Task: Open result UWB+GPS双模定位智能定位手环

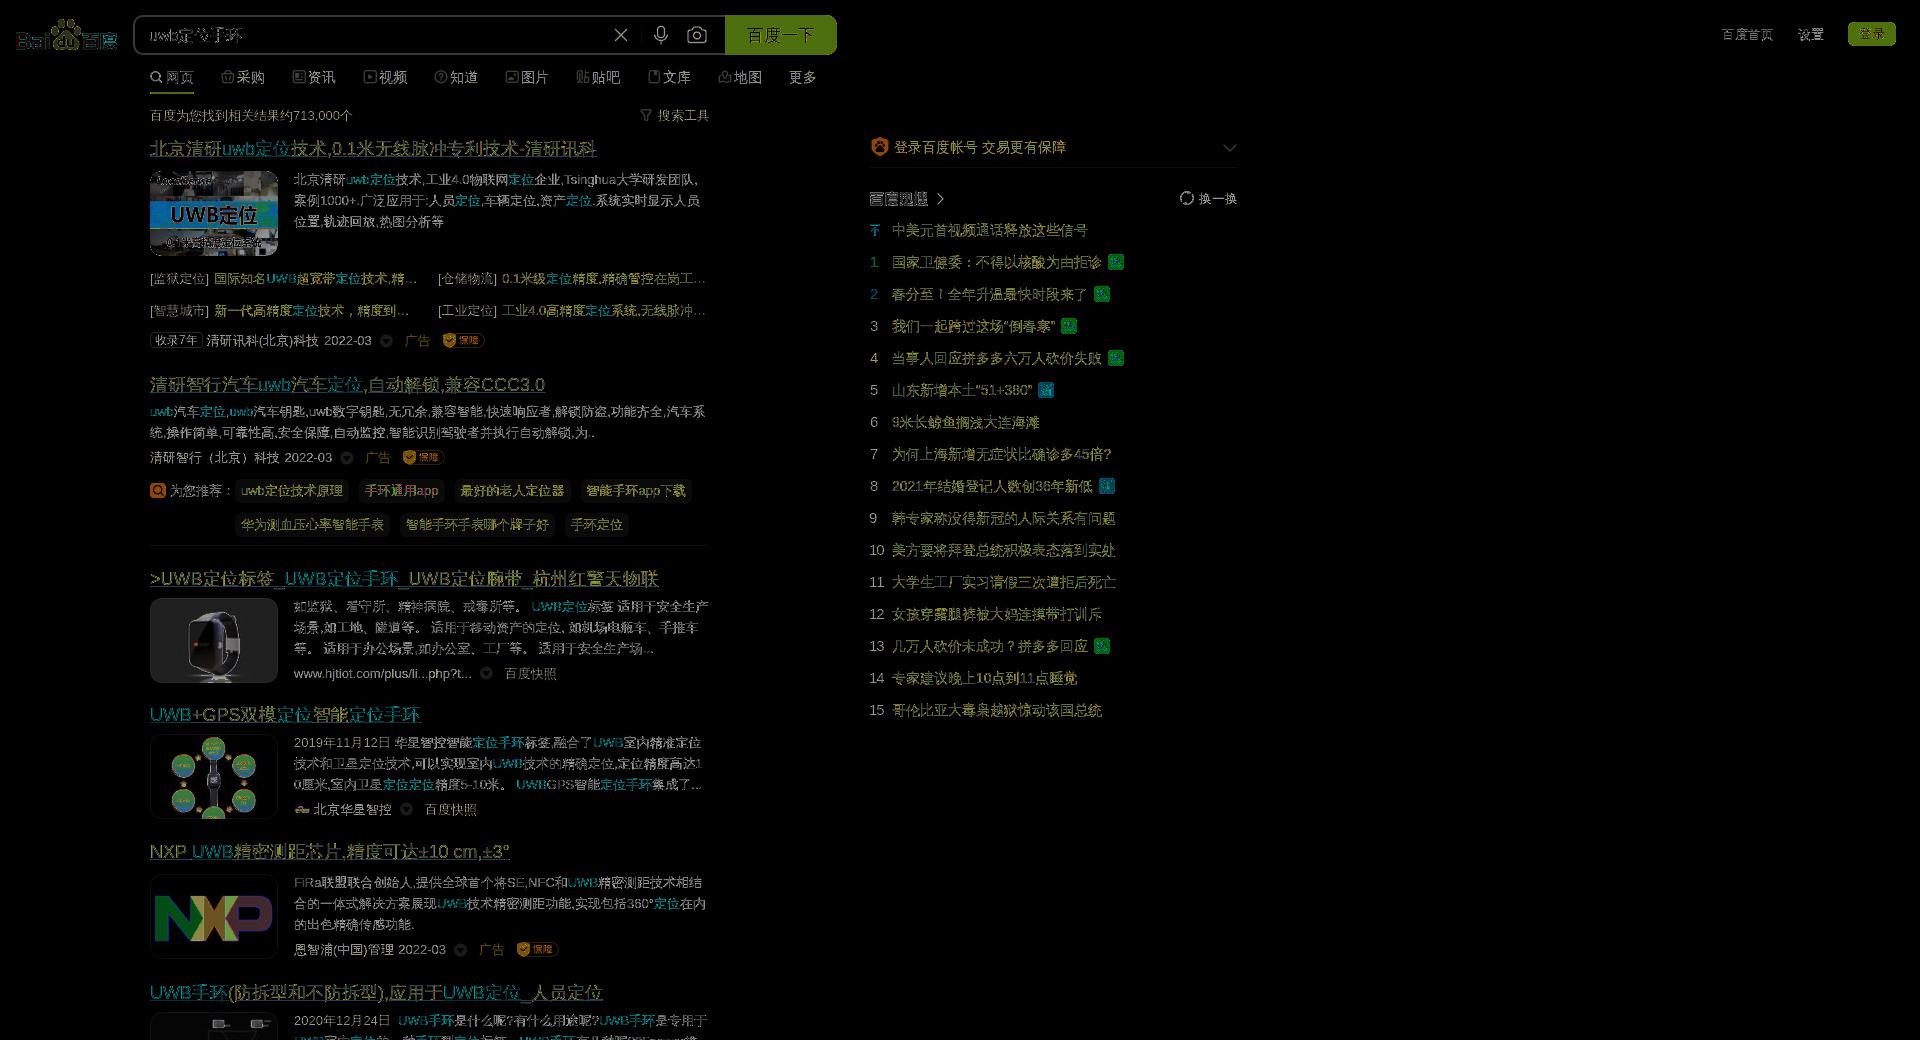Action: 285,715
